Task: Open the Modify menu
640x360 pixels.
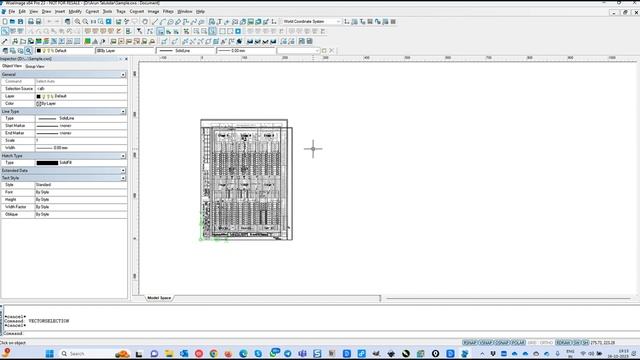Action: [75, 11]
